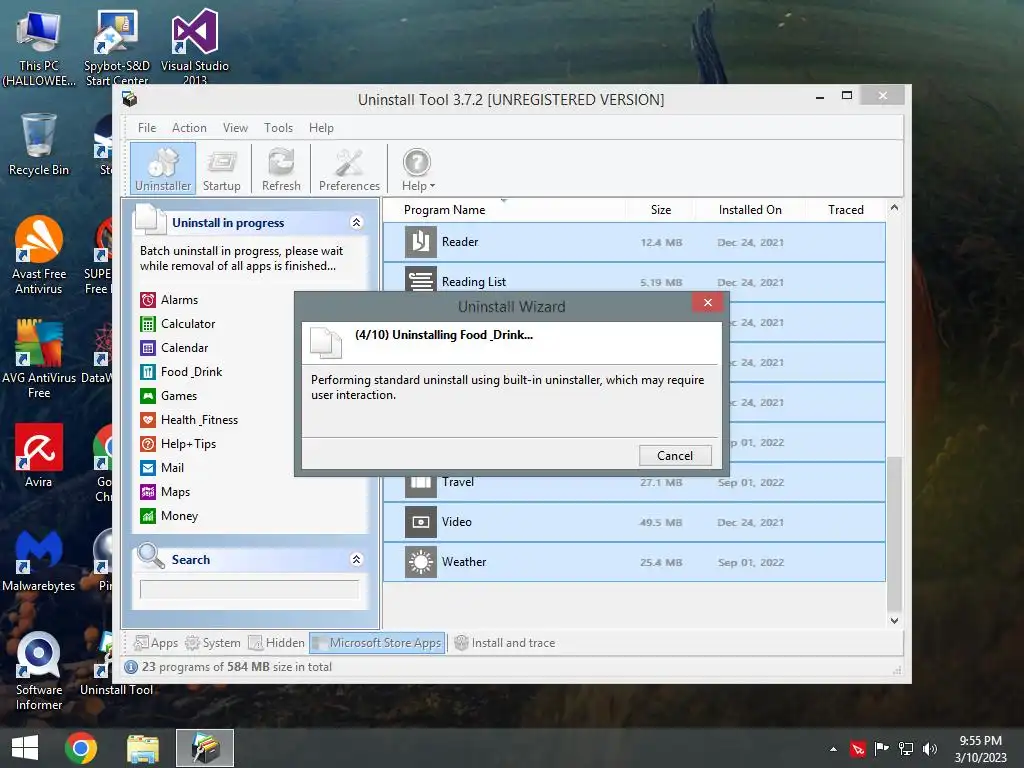Screen dimensions: 1024x768
Task: Click the vertical scrollbar thumb in program list
Action: click(x=895, y=532)
